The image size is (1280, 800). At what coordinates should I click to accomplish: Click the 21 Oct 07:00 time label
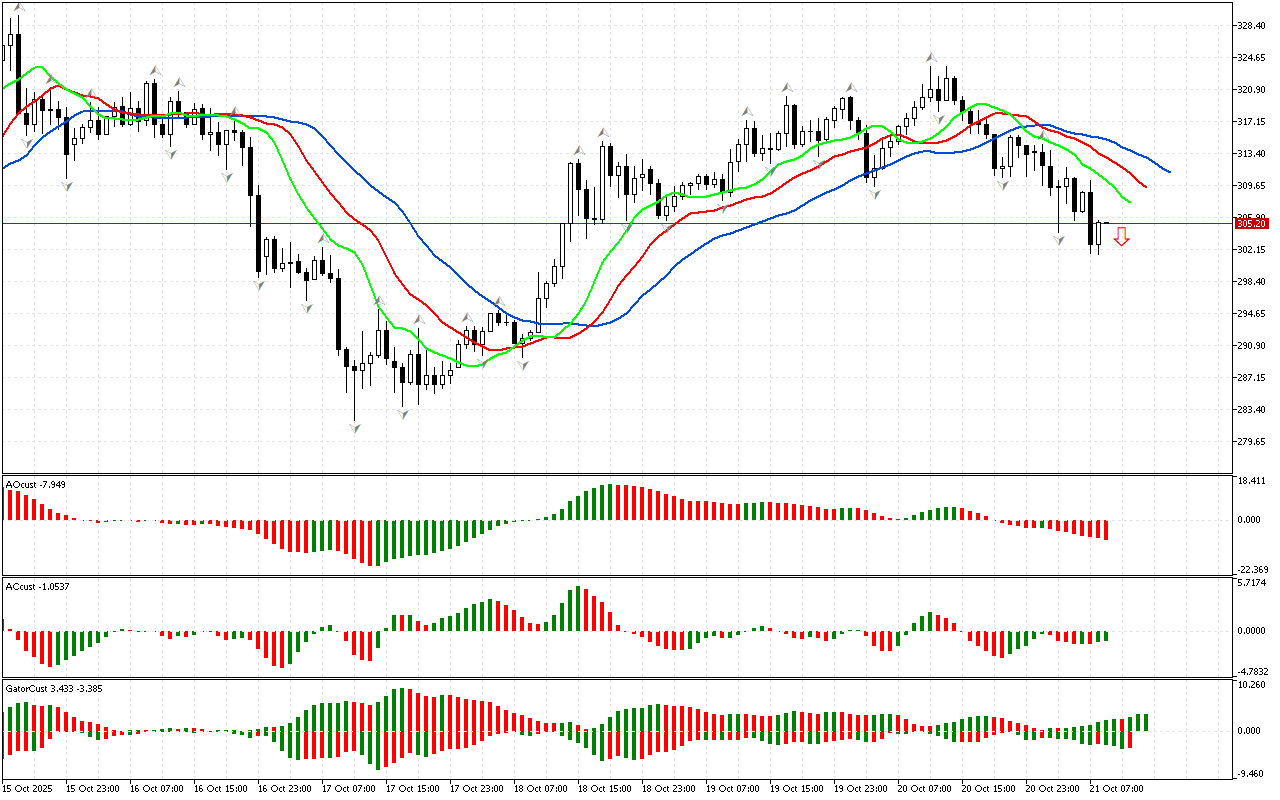tap(1118, 789)
